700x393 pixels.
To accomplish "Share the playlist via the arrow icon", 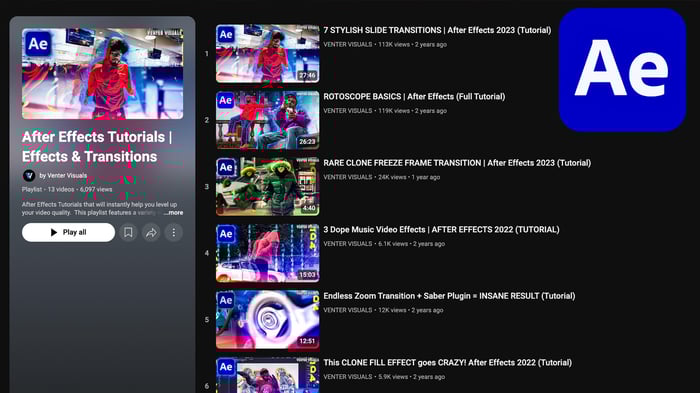I will [x=151, y=232].
